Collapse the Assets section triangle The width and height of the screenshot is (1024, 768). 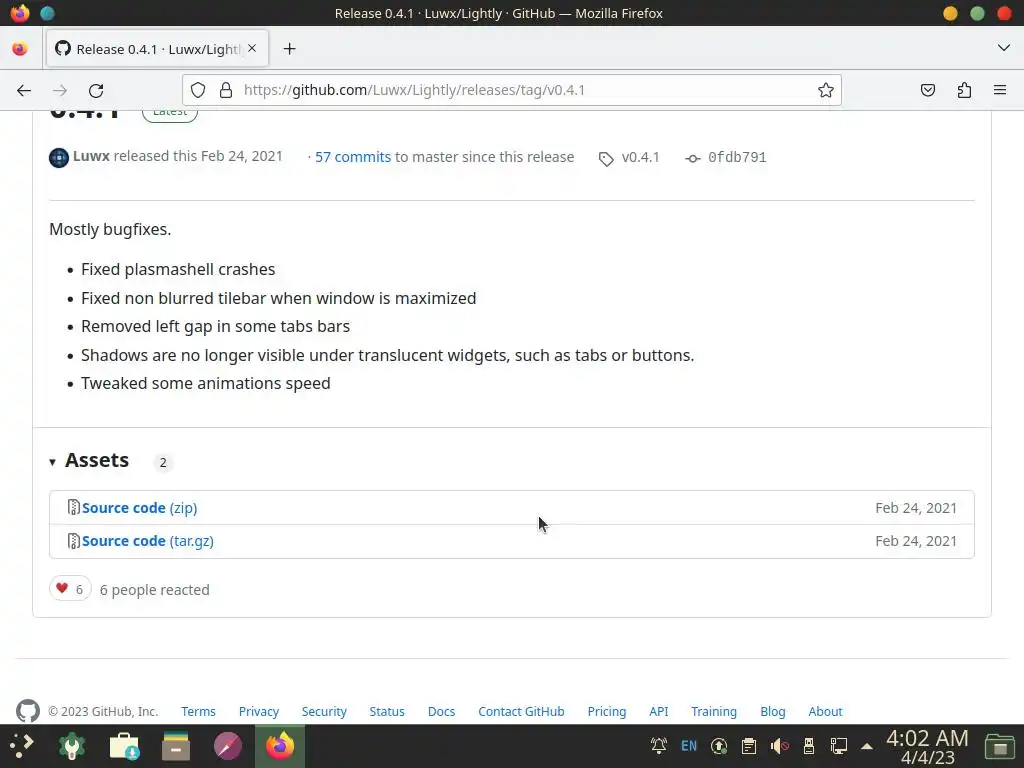[x=52, y=462]
